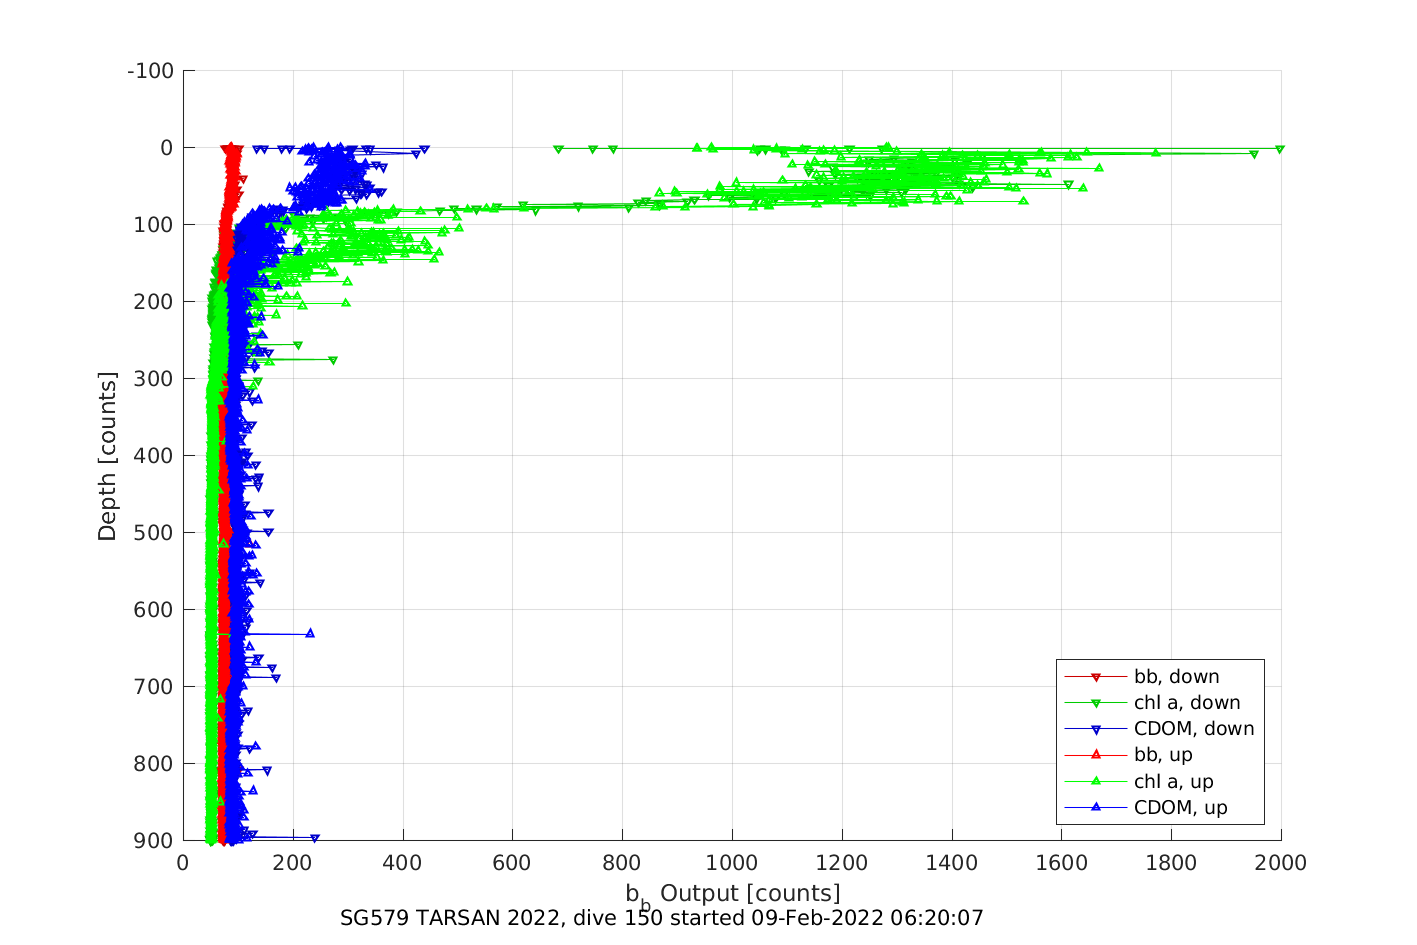Click the 'Depth [counts]' y-axis label
This screenshot has height=945, width=1417.
click(107, 456)
